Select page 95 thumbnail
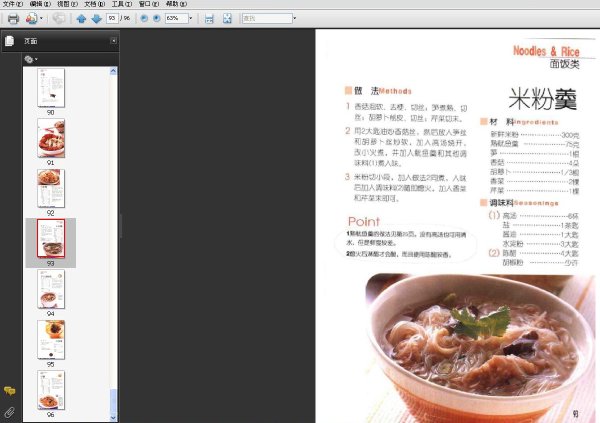Image resolution: width=600 pixels, height=423 pixels. click(x=51, y=340)
